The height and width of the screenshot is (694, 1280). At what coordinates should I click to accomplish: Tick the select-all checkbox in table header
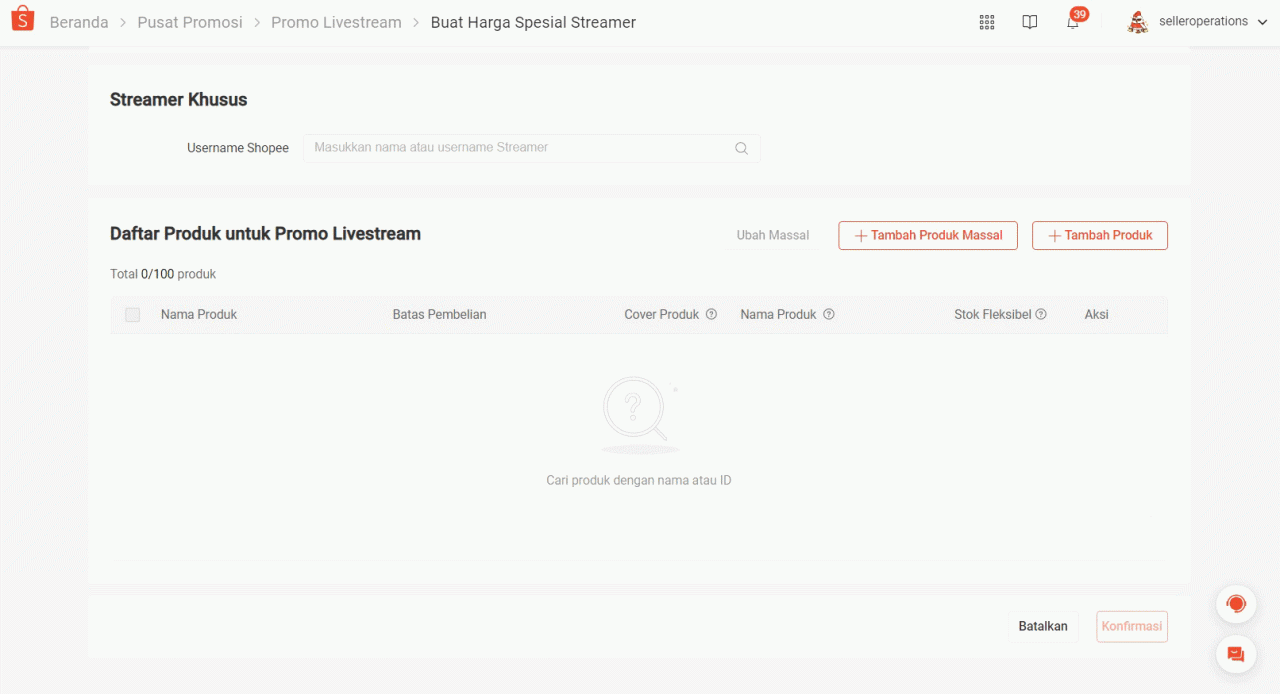point(133,315)
